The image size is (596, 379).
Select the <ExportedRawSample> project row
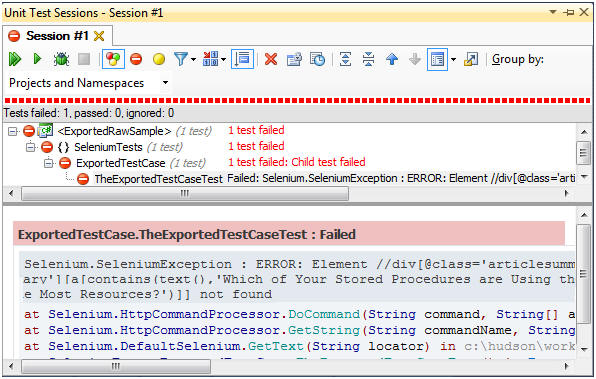[x=114, y=131]
